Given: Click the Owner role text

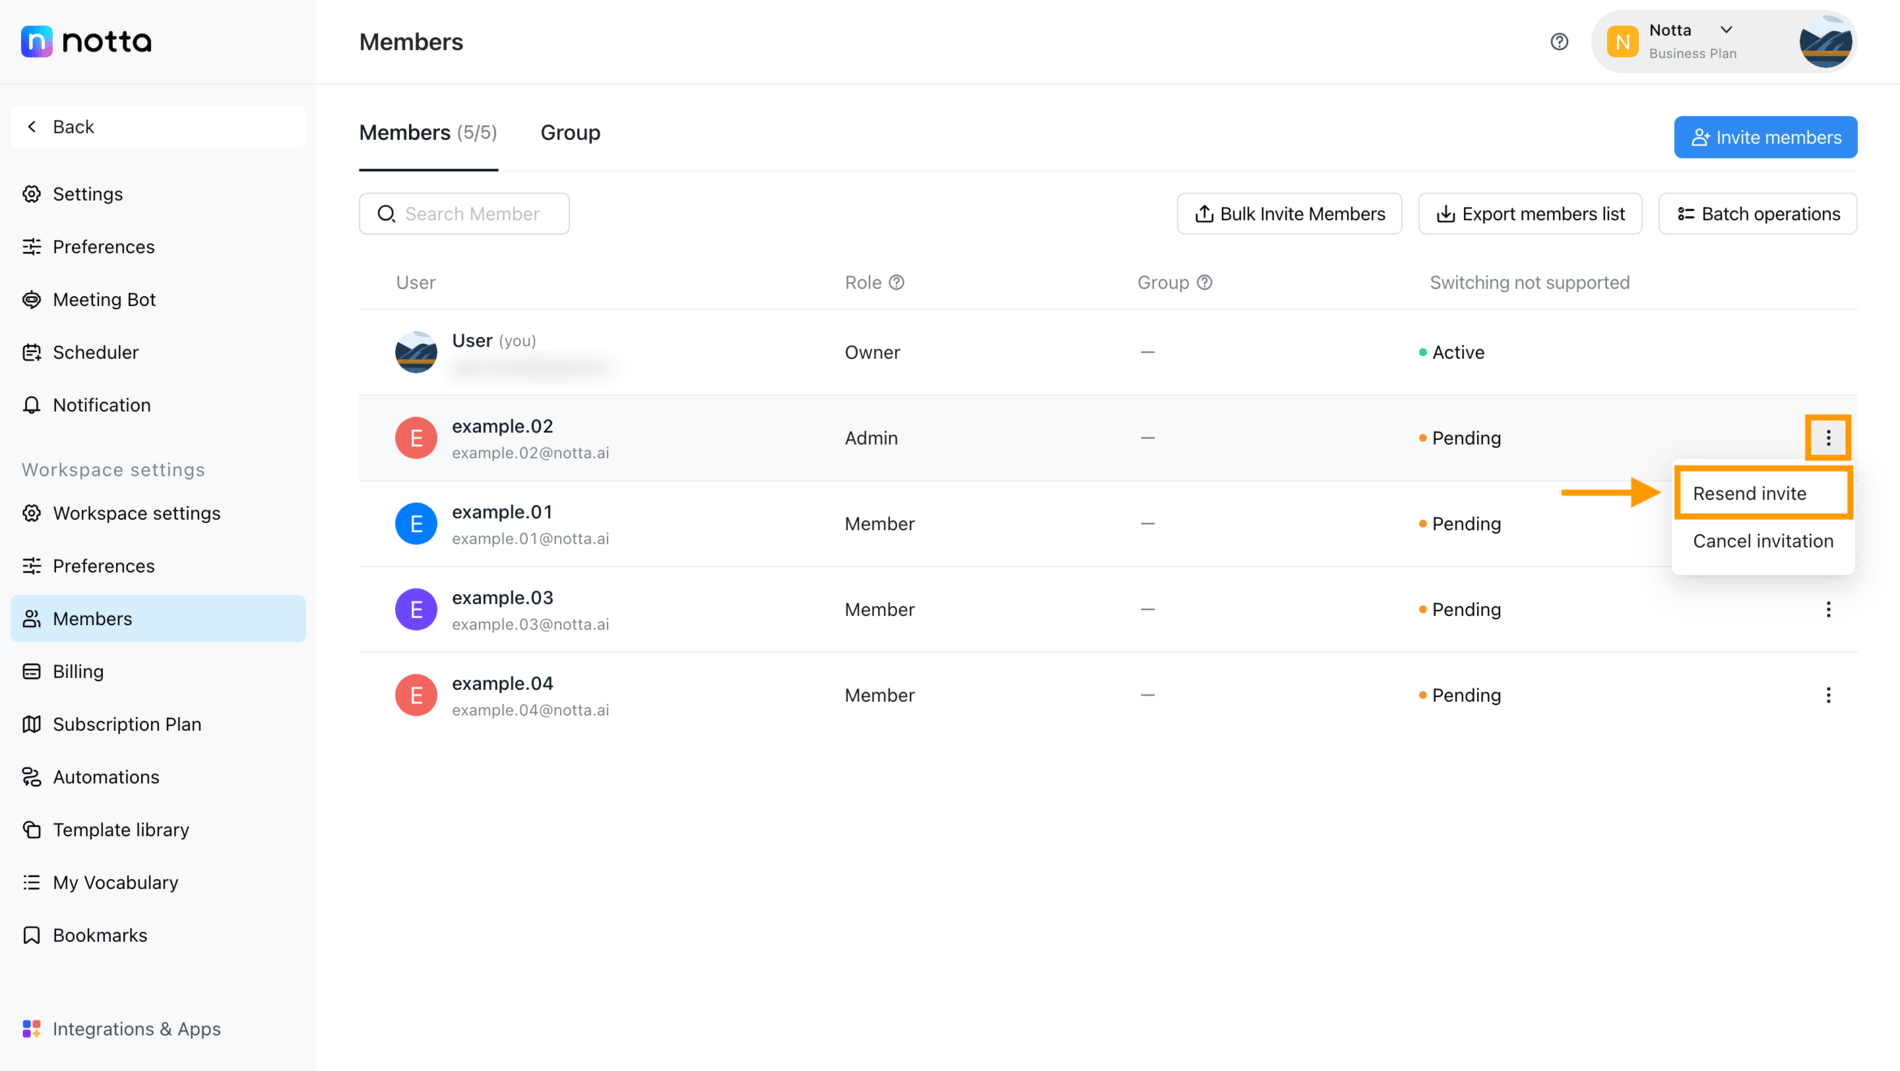Looking at the screenshot, I should [872, 352].
